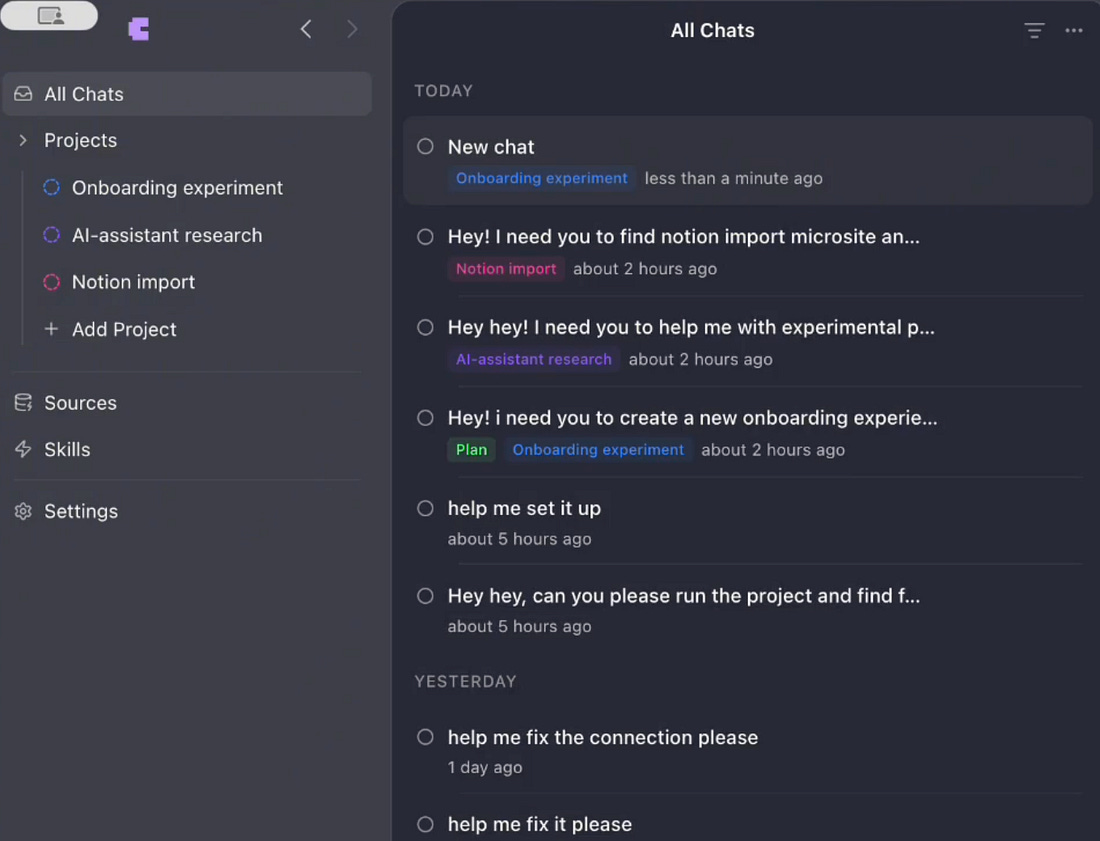Click the pink Notion import tag

(x=506, y=269)
